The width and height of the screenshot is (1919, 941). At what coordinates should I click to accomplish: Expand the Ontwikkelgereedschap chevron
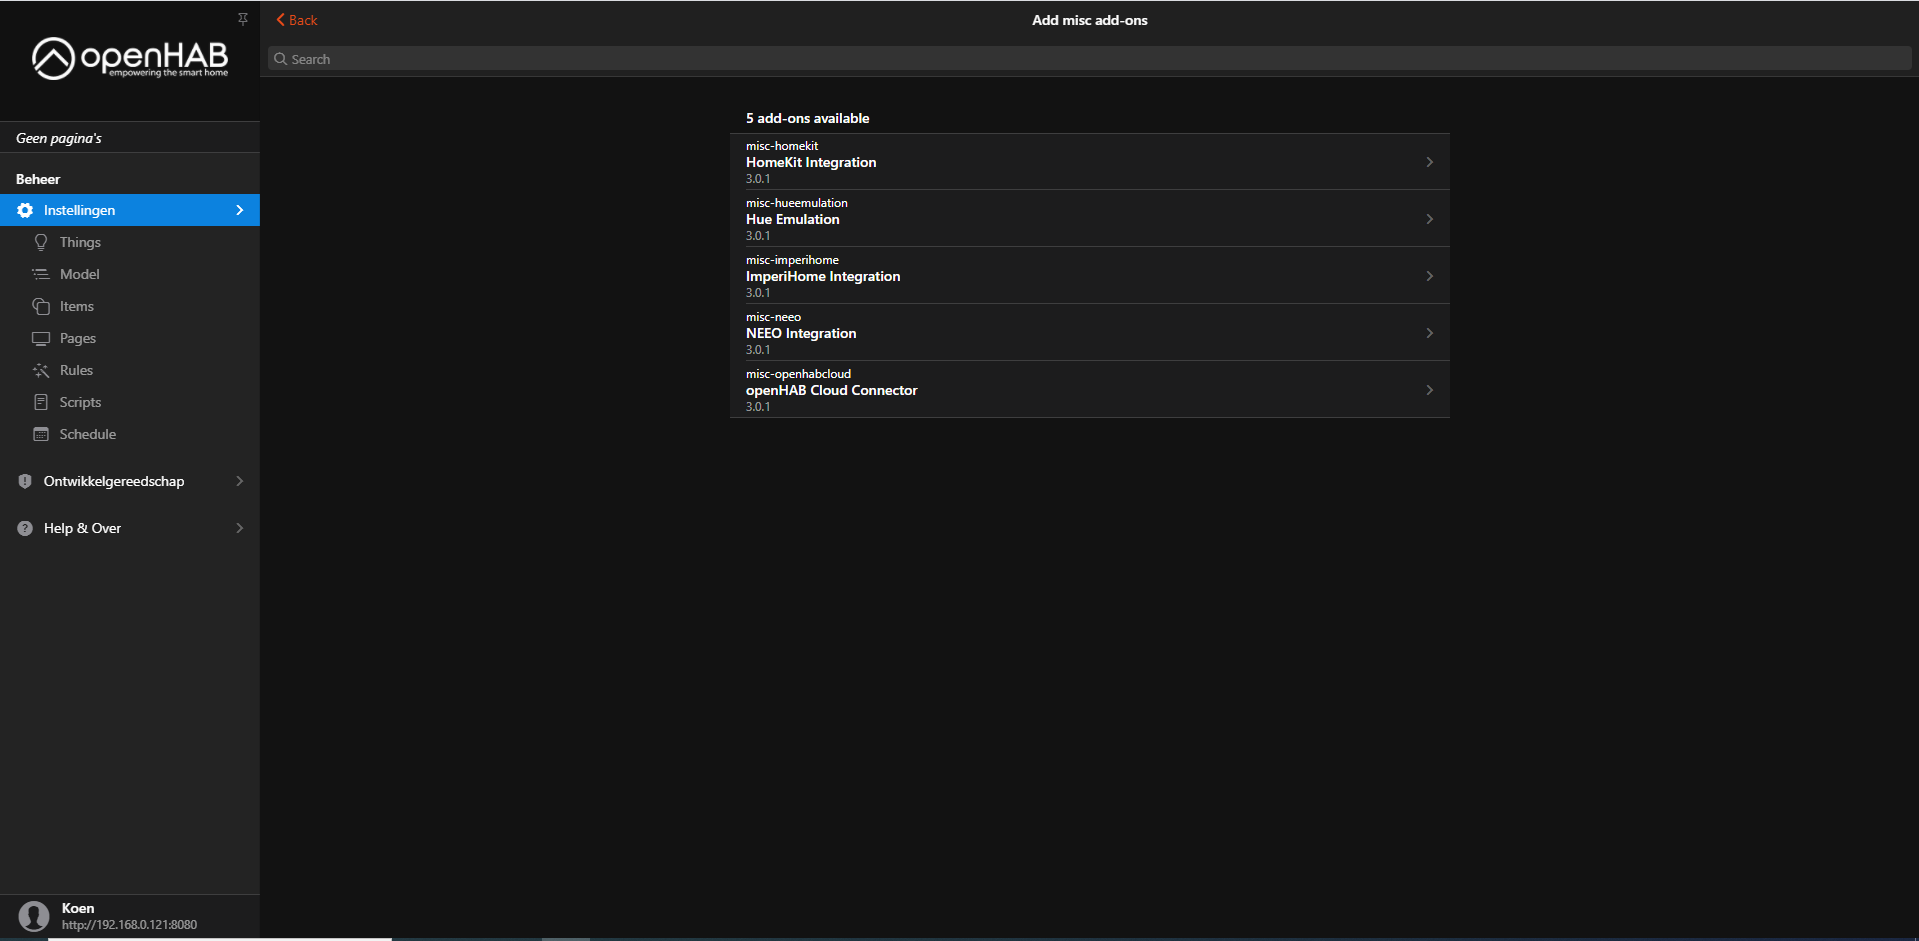[x=240, y=481]
